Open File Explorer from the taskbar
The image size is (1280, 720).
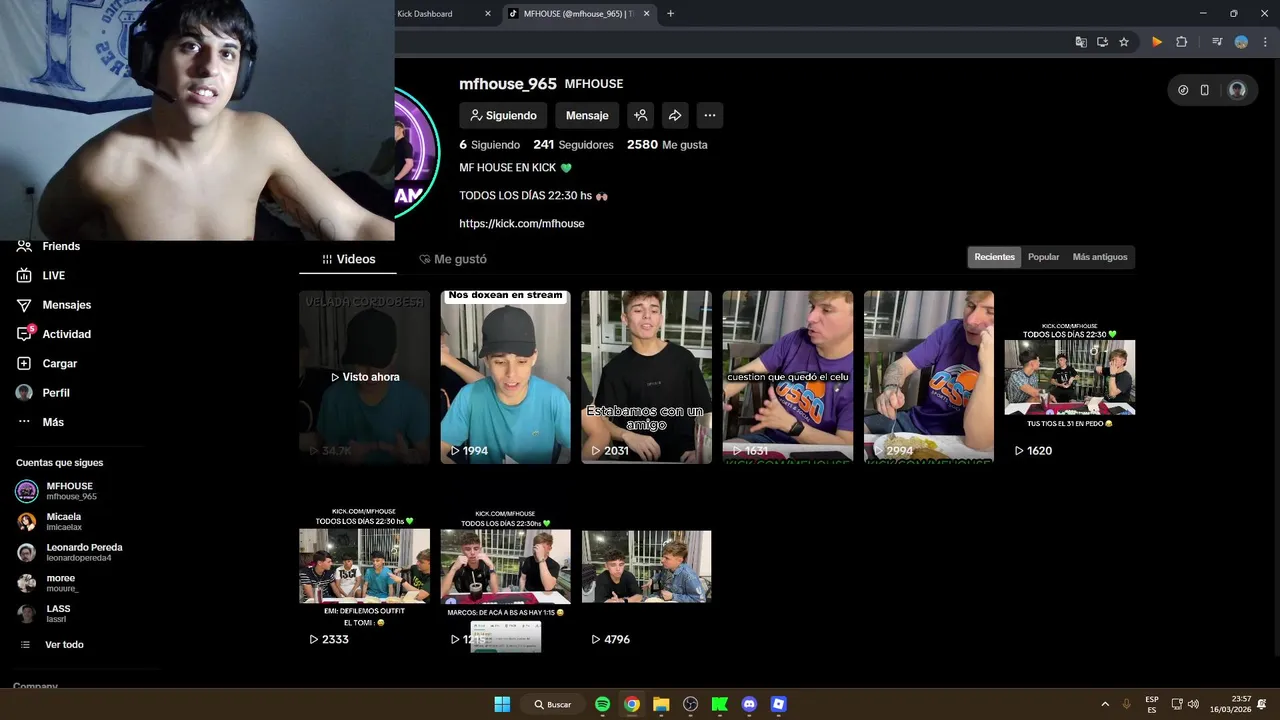(661, 704)
